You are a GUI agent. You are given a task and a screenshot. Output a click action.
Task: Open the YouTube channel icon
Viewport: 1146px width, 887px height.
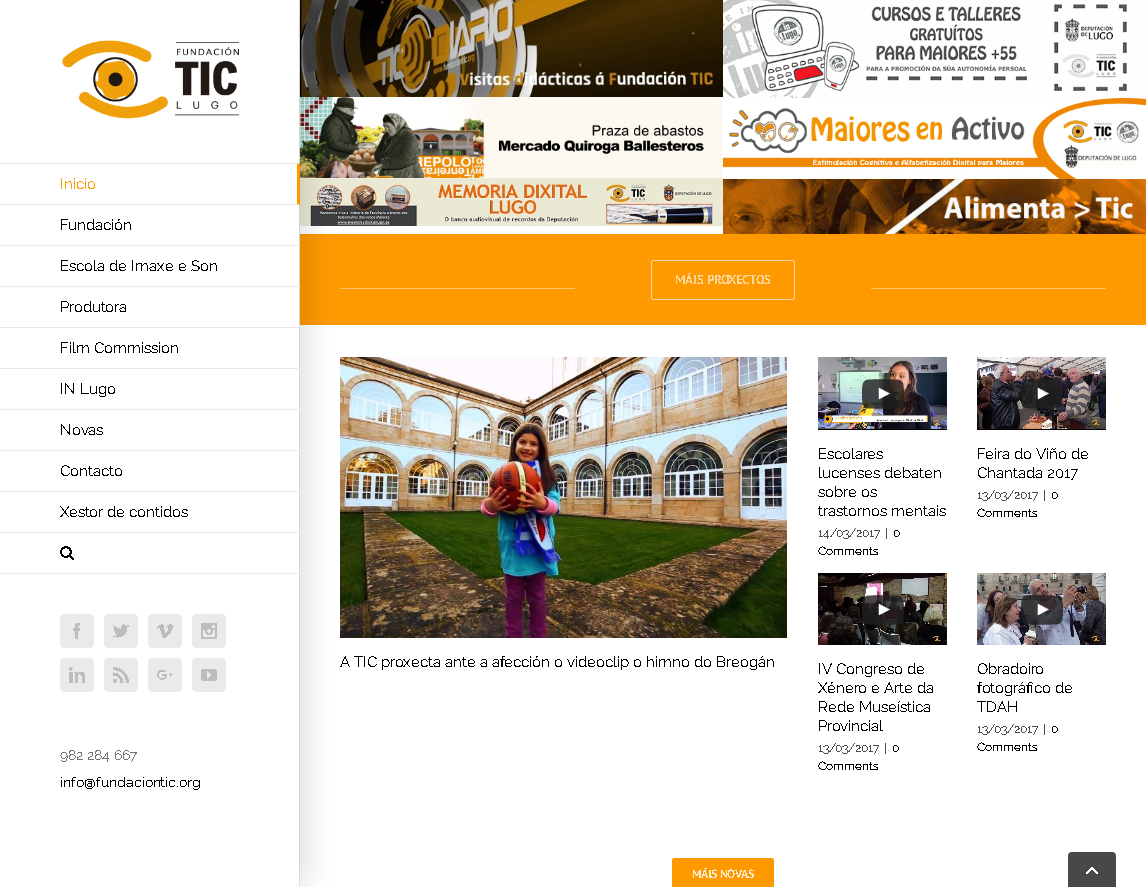[x=209, y=675]
